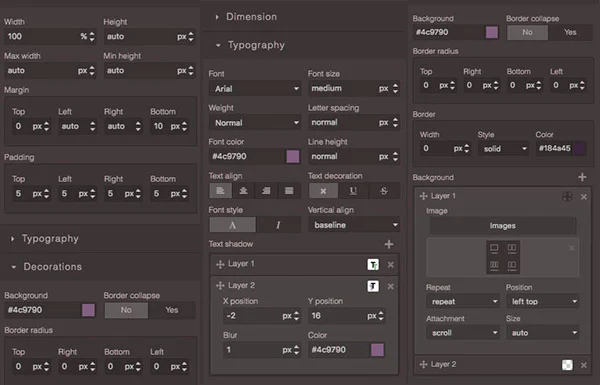Click left panel Background color swatch
The width and height of the screenshot is (600, 385).
click(88, 310)
